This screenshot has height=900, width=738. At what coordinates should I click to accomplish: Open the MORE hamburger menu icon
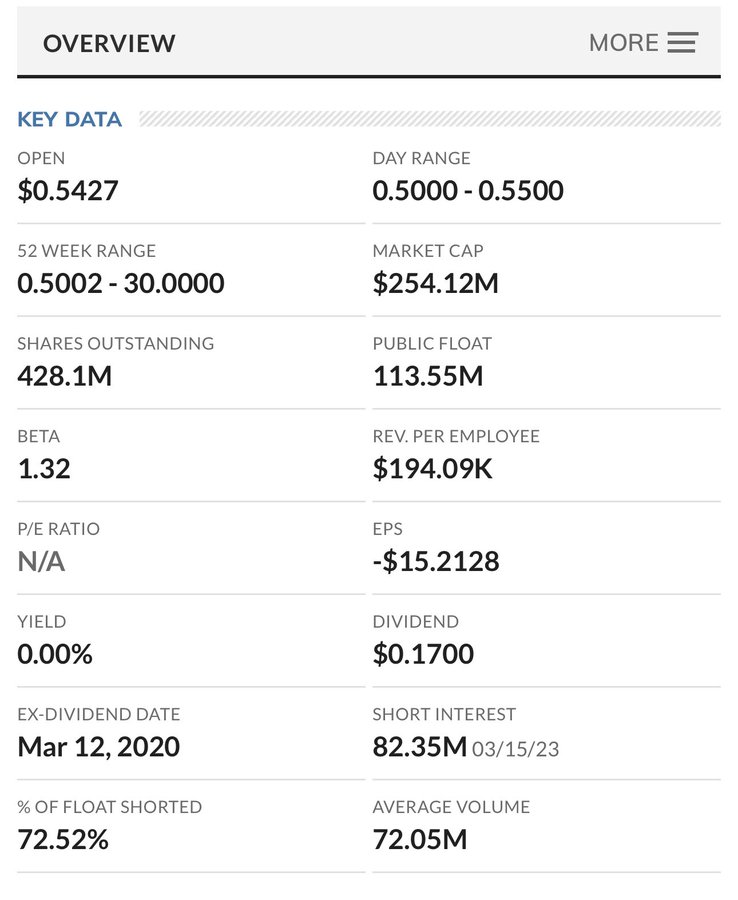[682, 43]
